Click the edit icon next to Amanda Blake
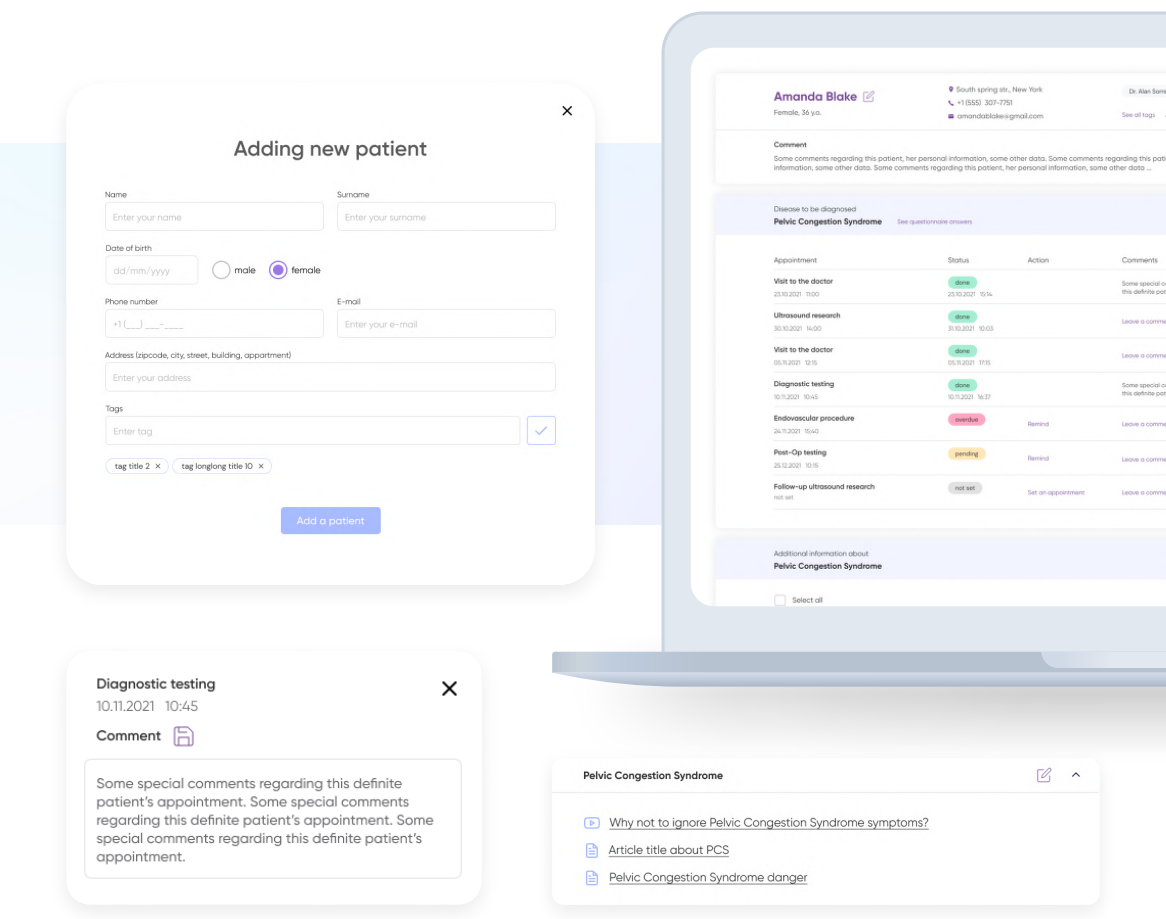The width and height of the screenshot is (1166, 919). (x=869, y=97)
